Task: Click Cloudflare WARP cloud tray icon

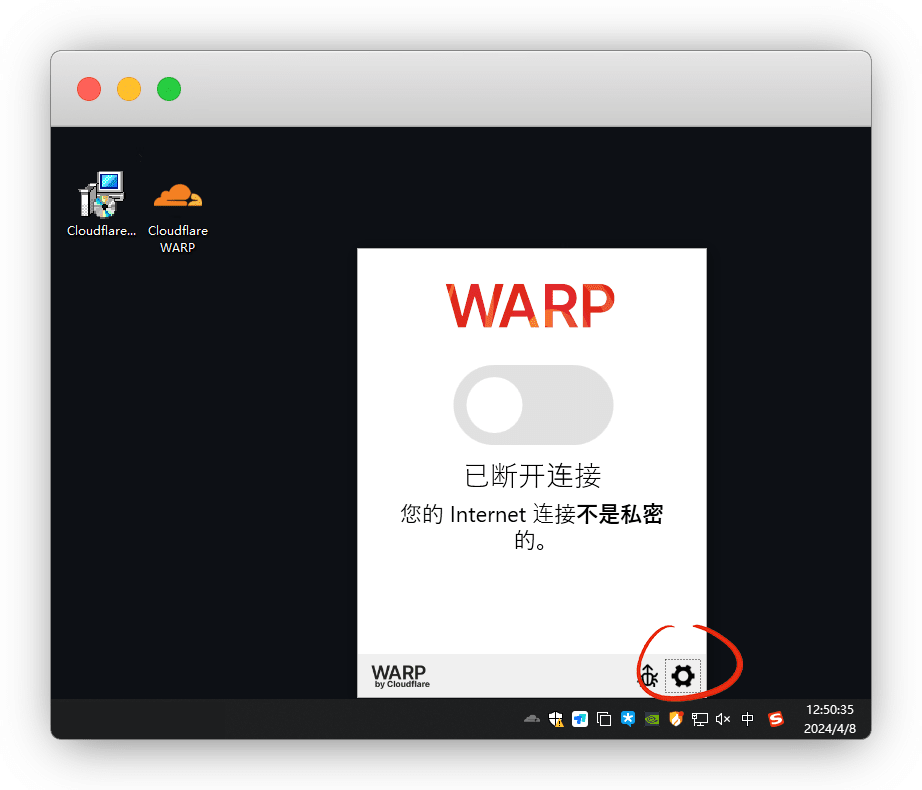Action: point(532,718)
